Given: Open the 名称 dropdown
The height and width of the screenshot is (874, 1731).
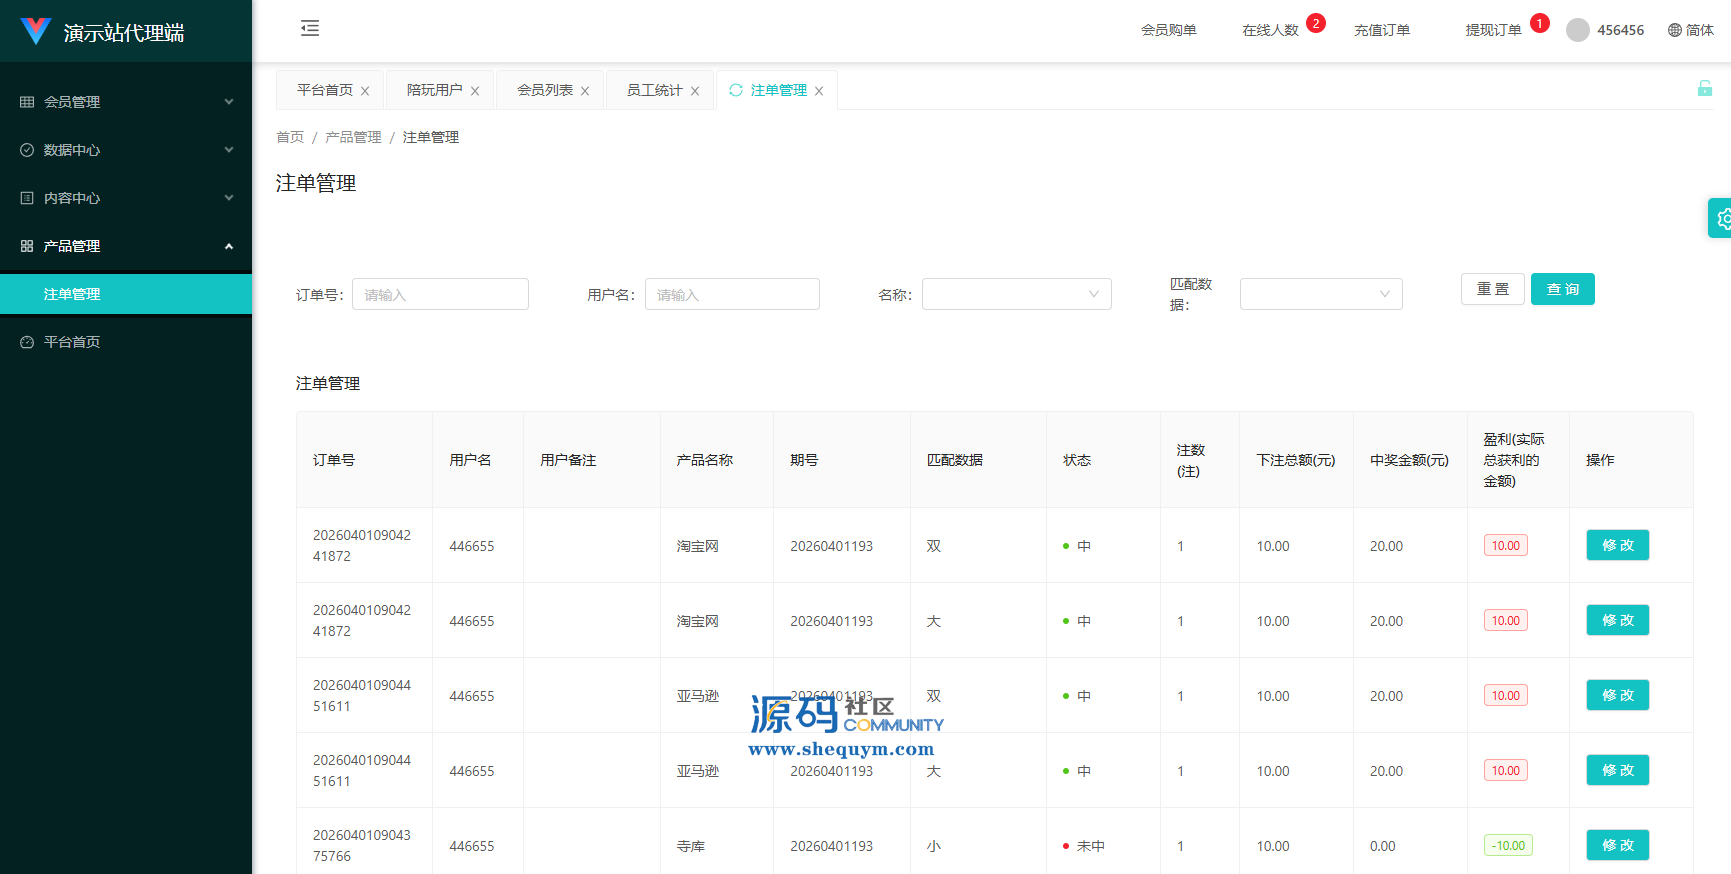Looking at the screenshot, I should (x=1016, y=294).
